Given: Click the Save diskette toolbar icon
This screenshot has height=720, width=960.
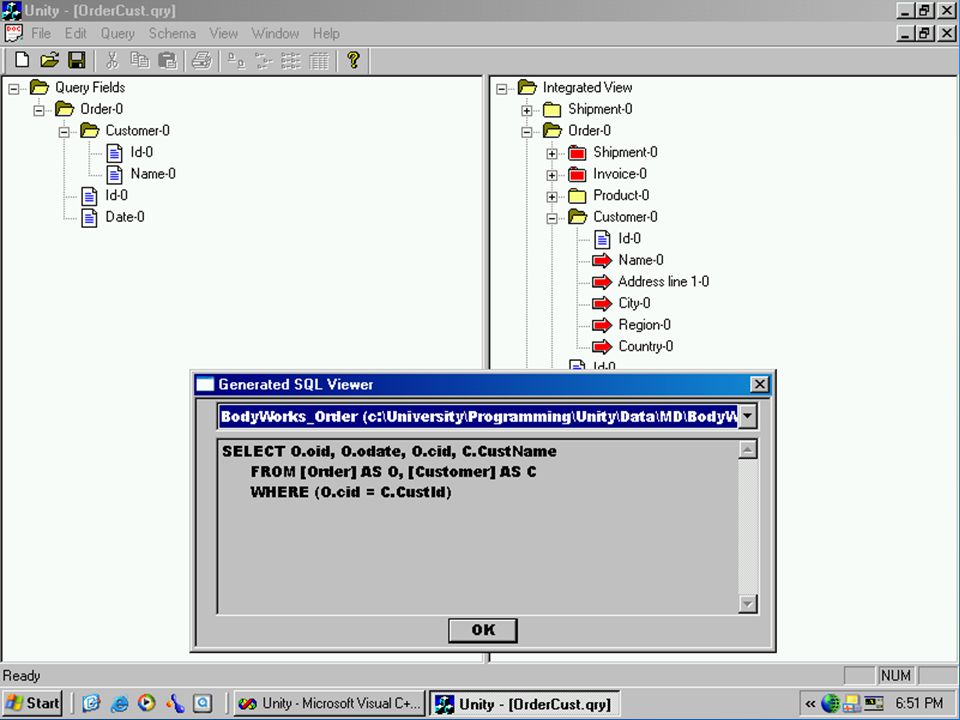Looking at the screenshot, I should click(x=77, y=60).
